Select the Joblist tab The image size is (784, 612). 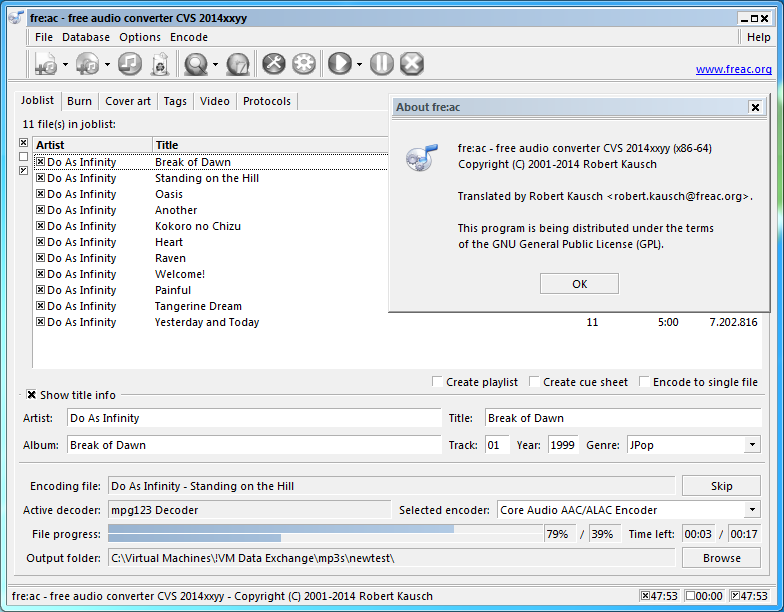pyautogui.click(x=38, y=100)
